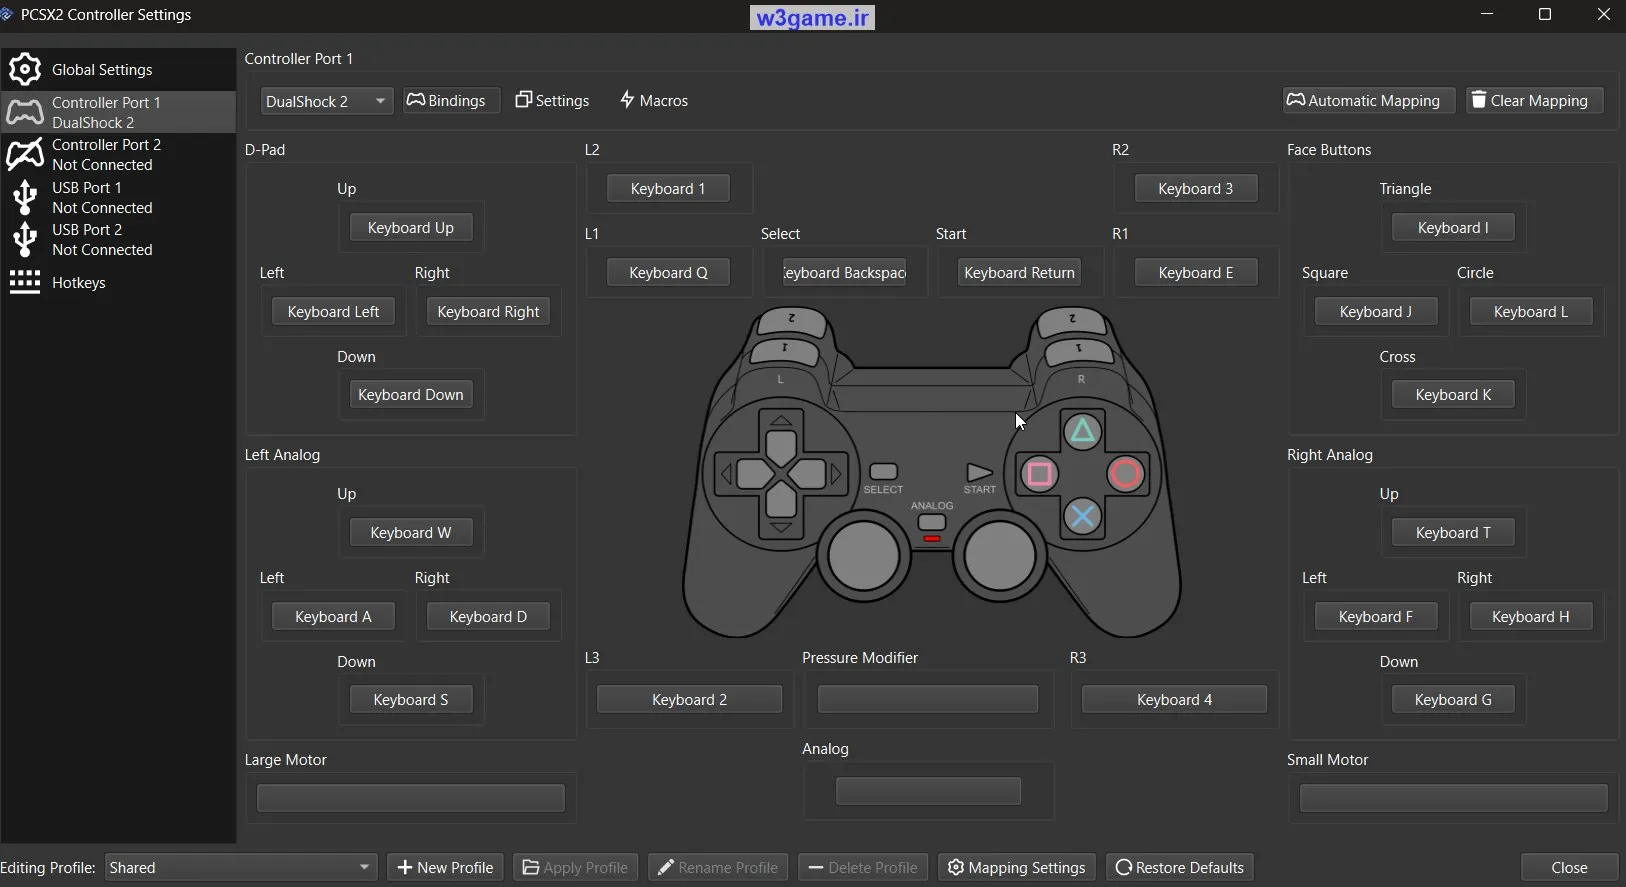The width and height of the screenshot is (1626, 887).
Task: Rebind R3 binding Keyboard 4
Action: pyautogui.click(x=1174, y=699)
